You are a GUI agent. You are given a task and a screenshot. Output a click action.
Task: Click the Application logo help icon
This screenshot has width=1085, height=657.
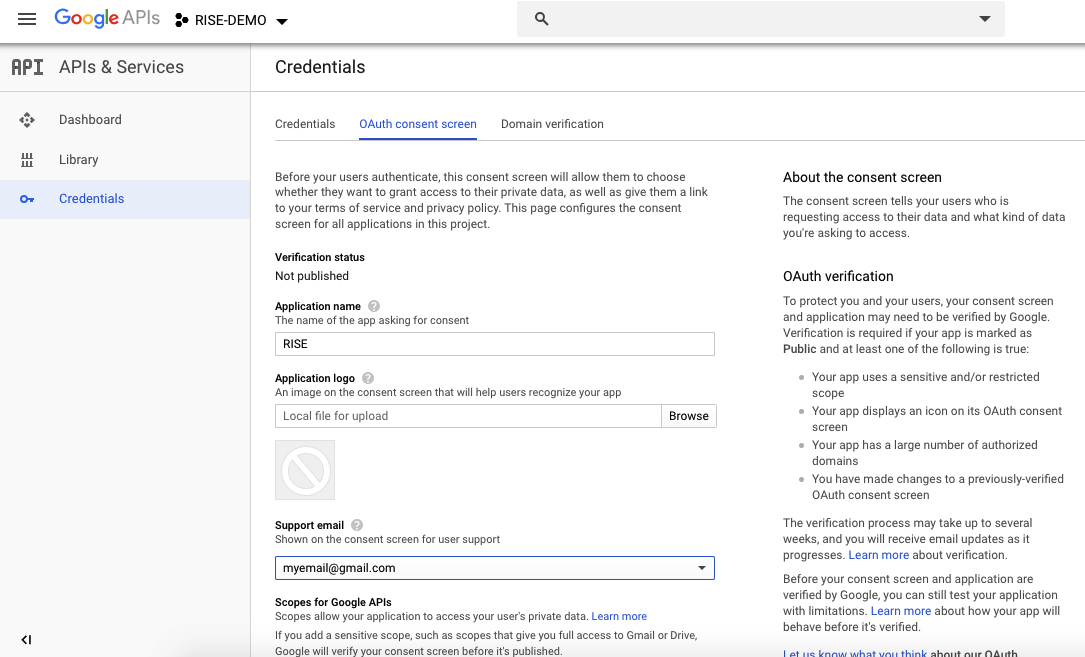tap(368, 378)
